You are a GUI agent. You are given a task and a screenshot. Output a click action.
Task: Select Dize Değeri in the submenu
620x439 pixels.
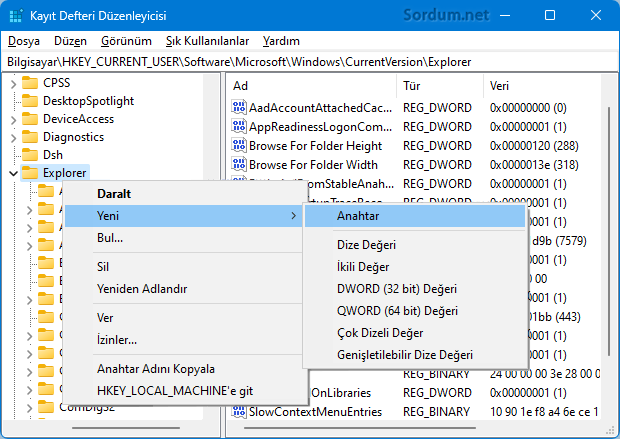coord(415,245)
